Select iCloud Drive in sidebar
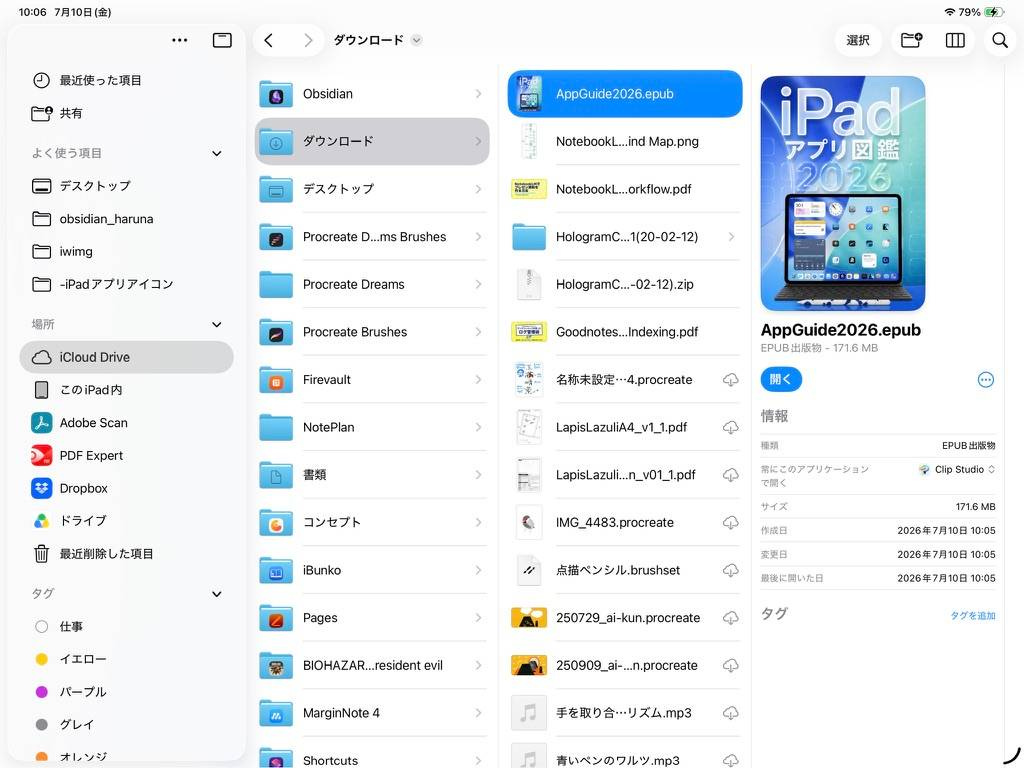Screen dimensions: 1024x768 click(127, 357)
